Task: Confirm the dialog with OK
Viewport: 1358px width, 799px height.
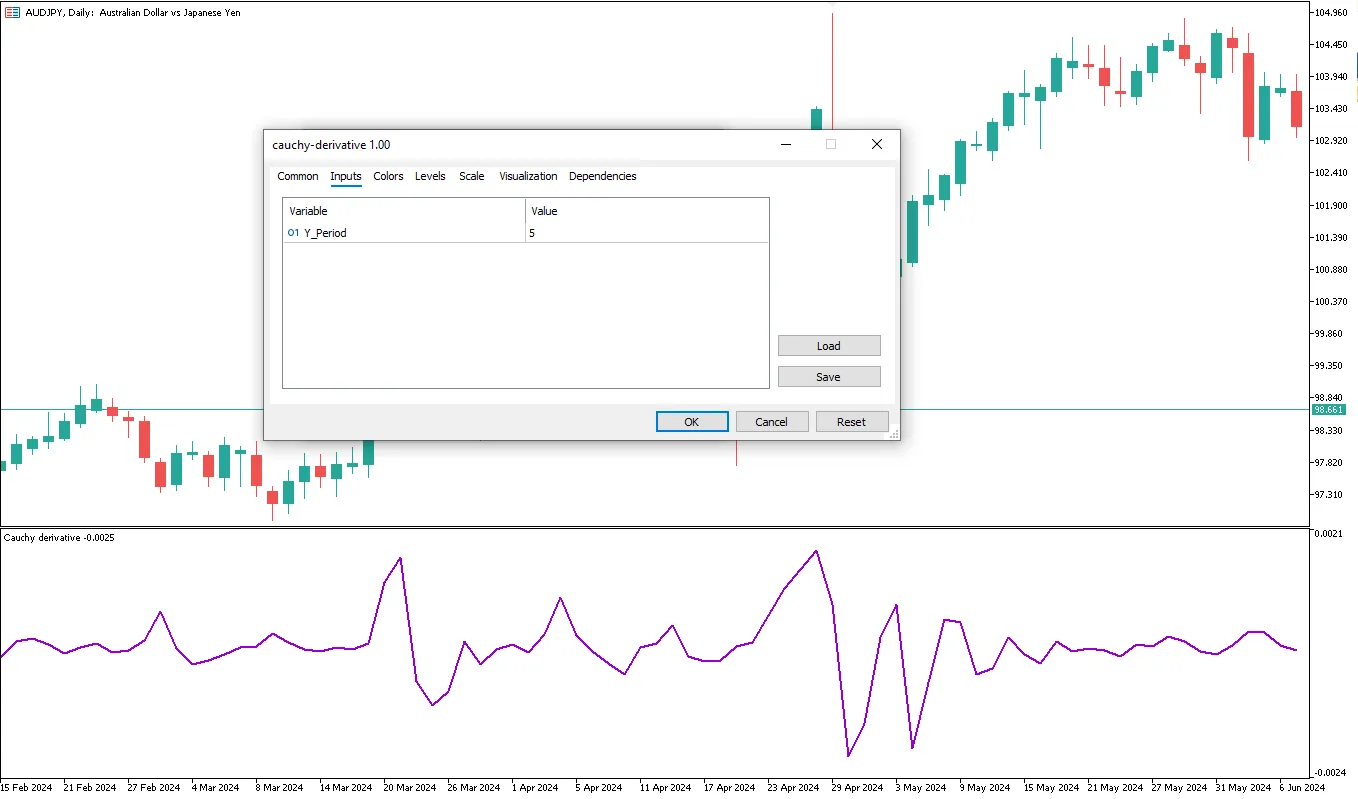Action: 691,422
